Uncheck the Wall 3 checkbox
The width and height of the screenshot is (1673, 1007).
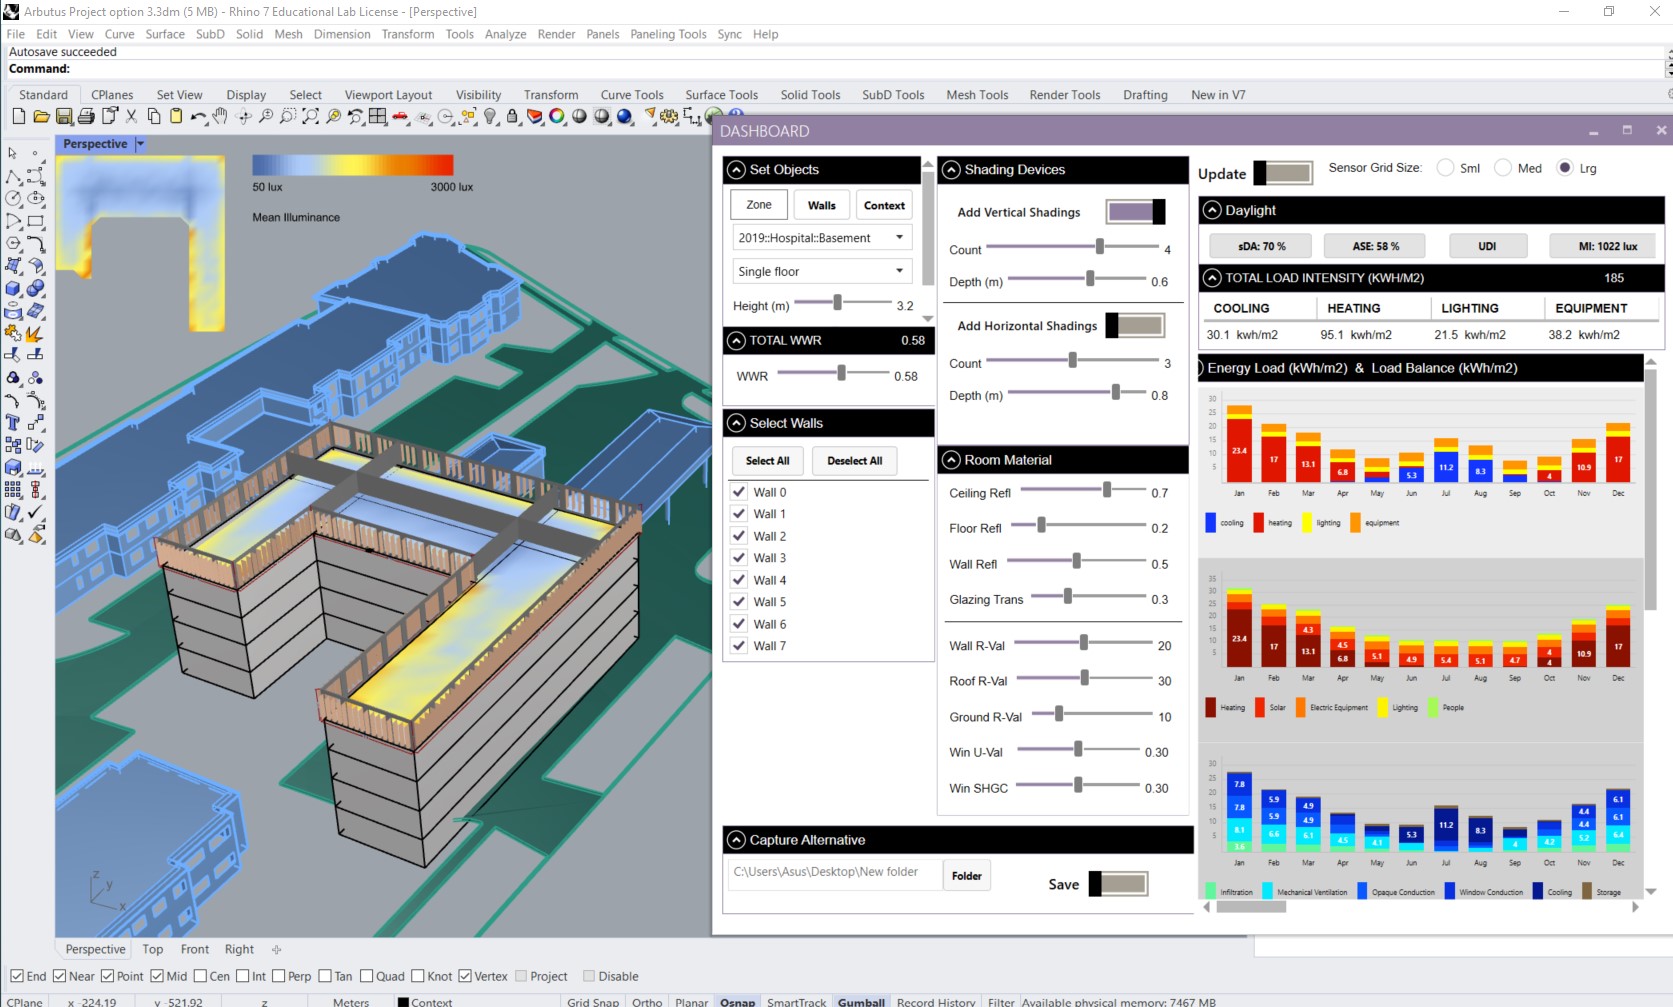tap(739, 558)
